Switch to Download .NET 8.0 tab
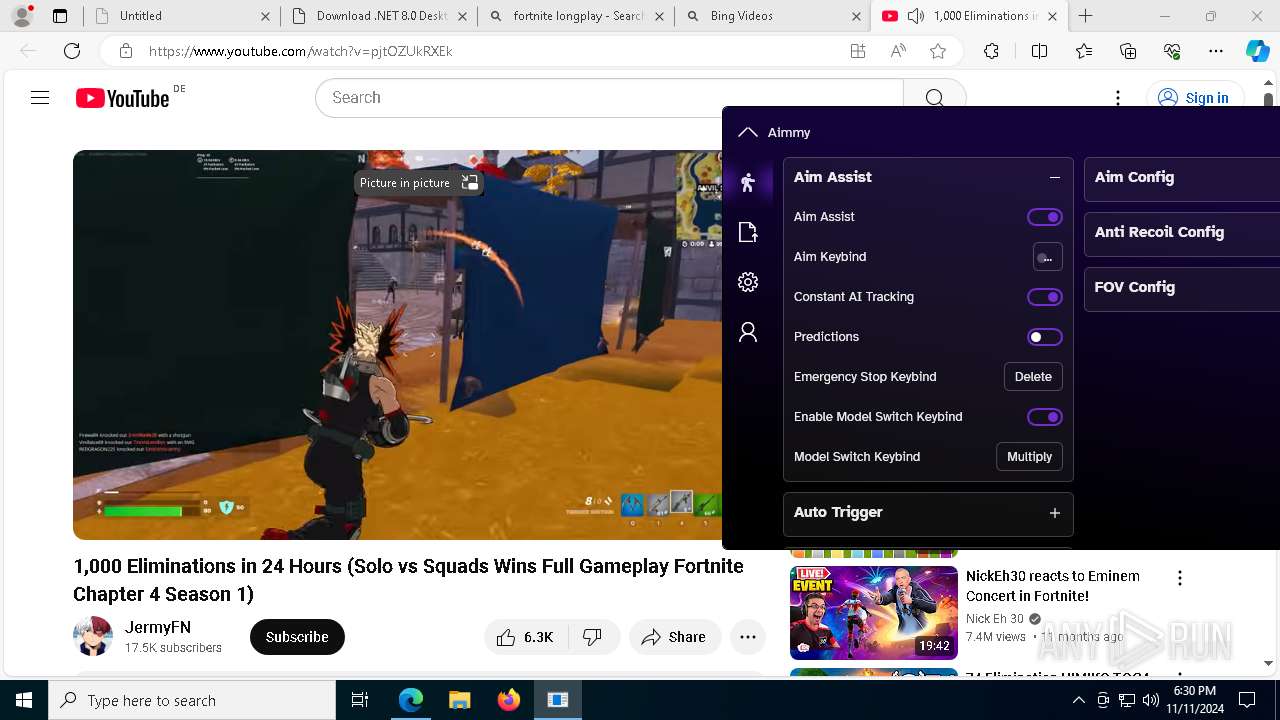Screen dimensions: 1280x720 tap(378, 16)
